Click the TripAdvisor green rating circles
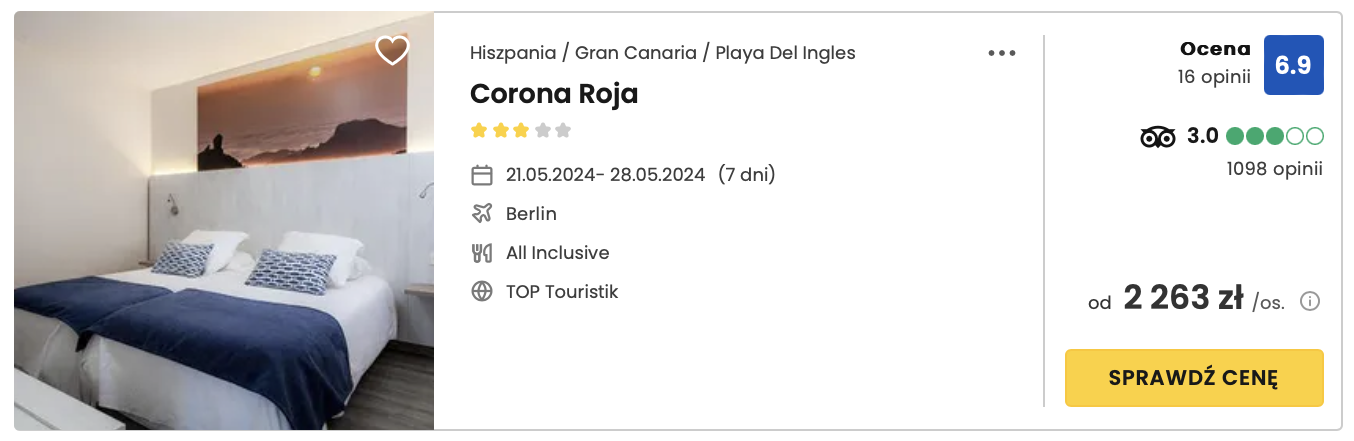This screenshot has height=441, width=1354. (1274, 137)
